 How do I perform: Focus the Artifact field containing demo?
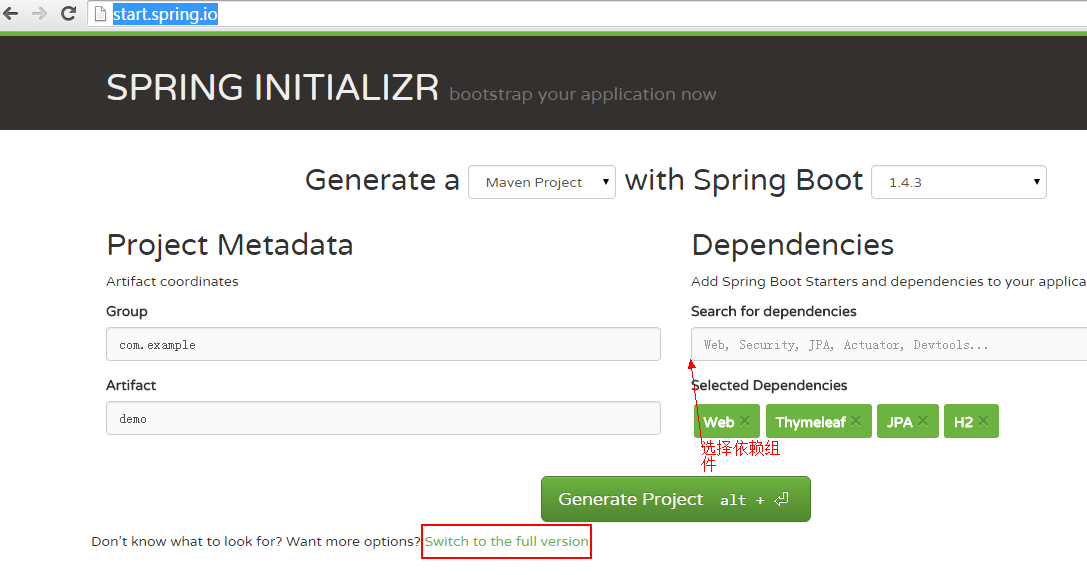[383, 418]
